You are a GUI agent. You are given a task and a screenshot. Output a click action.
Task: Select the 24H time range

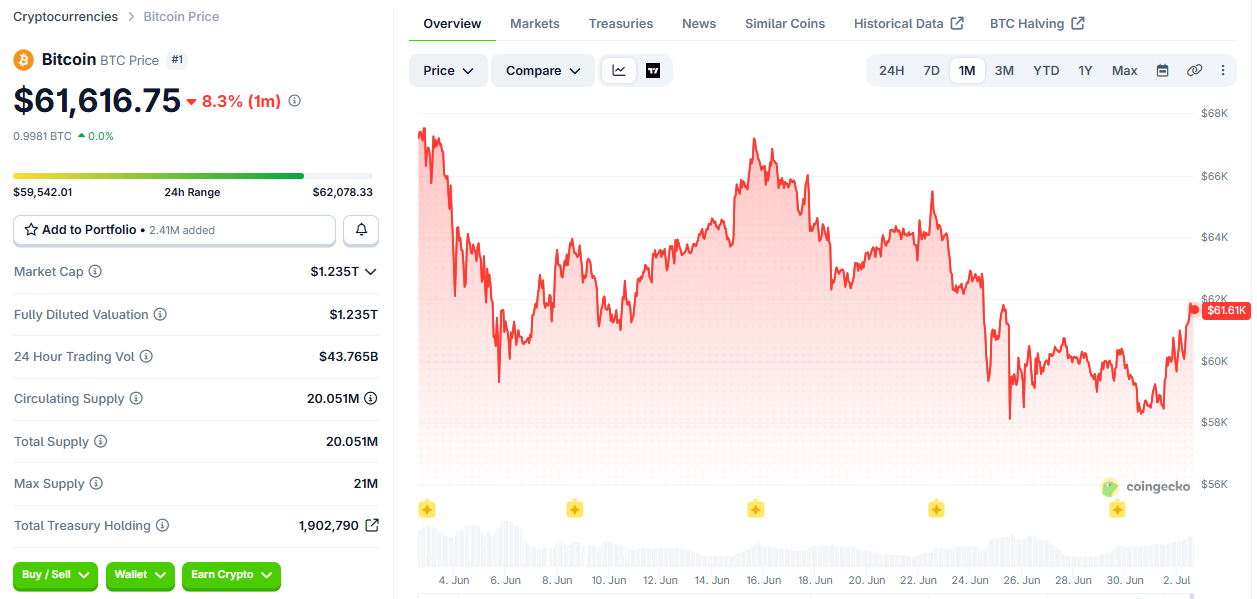point(891,71)
